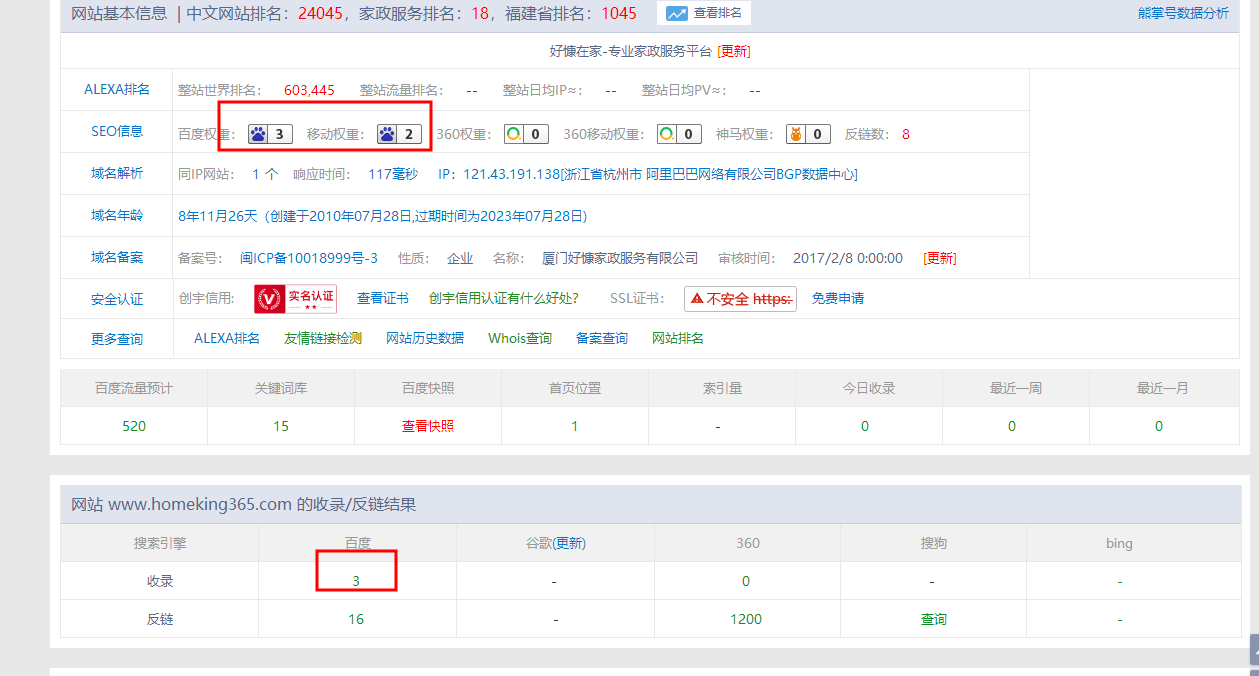1259x676 pixels.
Task: Click the 神马权重 icon badge
Action: point(808,134)
